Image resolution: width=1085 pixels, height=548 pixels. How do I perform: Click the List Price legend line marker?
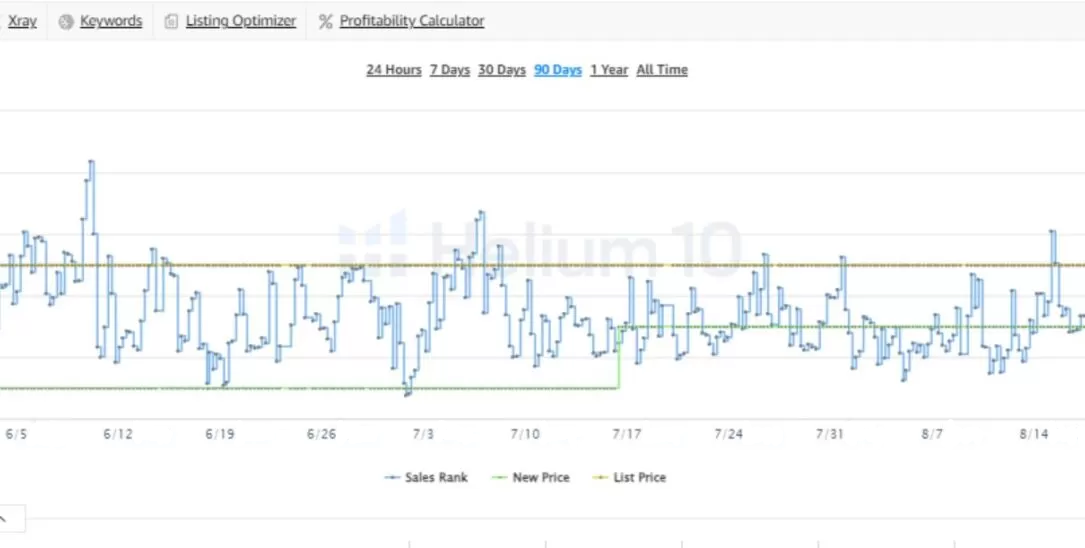click(601, 478)
